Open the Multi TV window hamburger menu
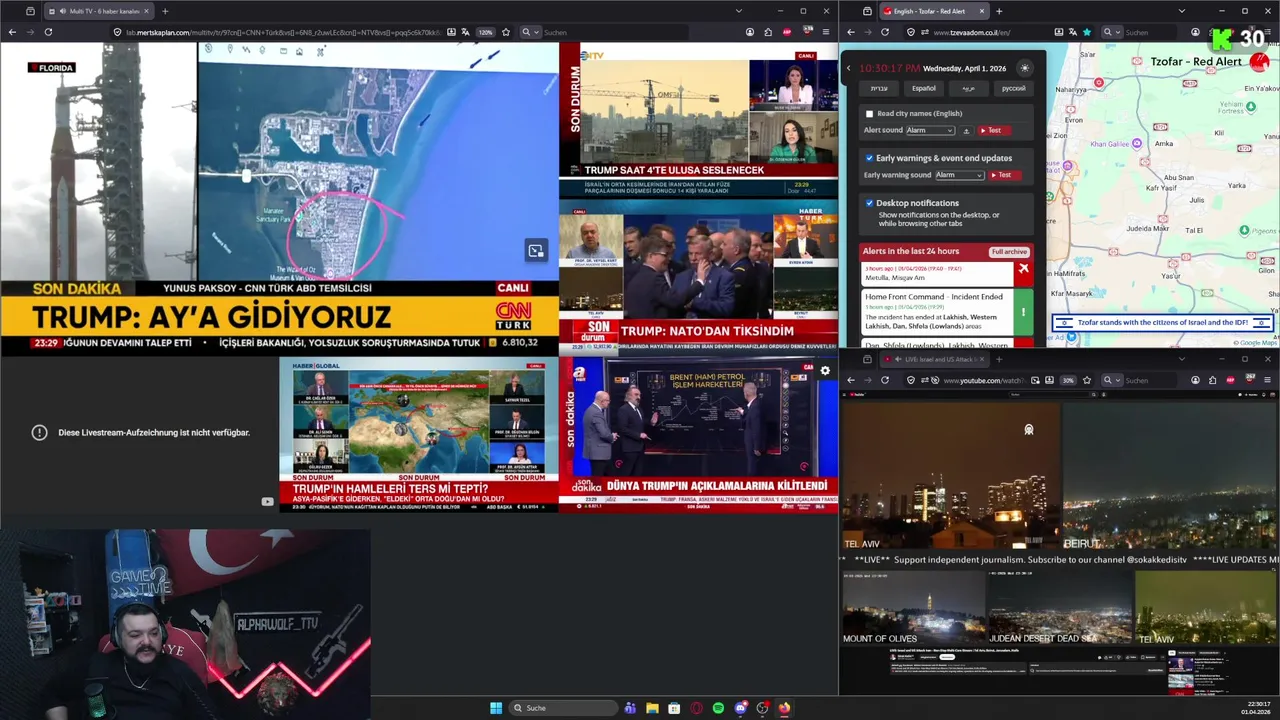Viewport: 1280px width, 720px height. pos(825,32)
